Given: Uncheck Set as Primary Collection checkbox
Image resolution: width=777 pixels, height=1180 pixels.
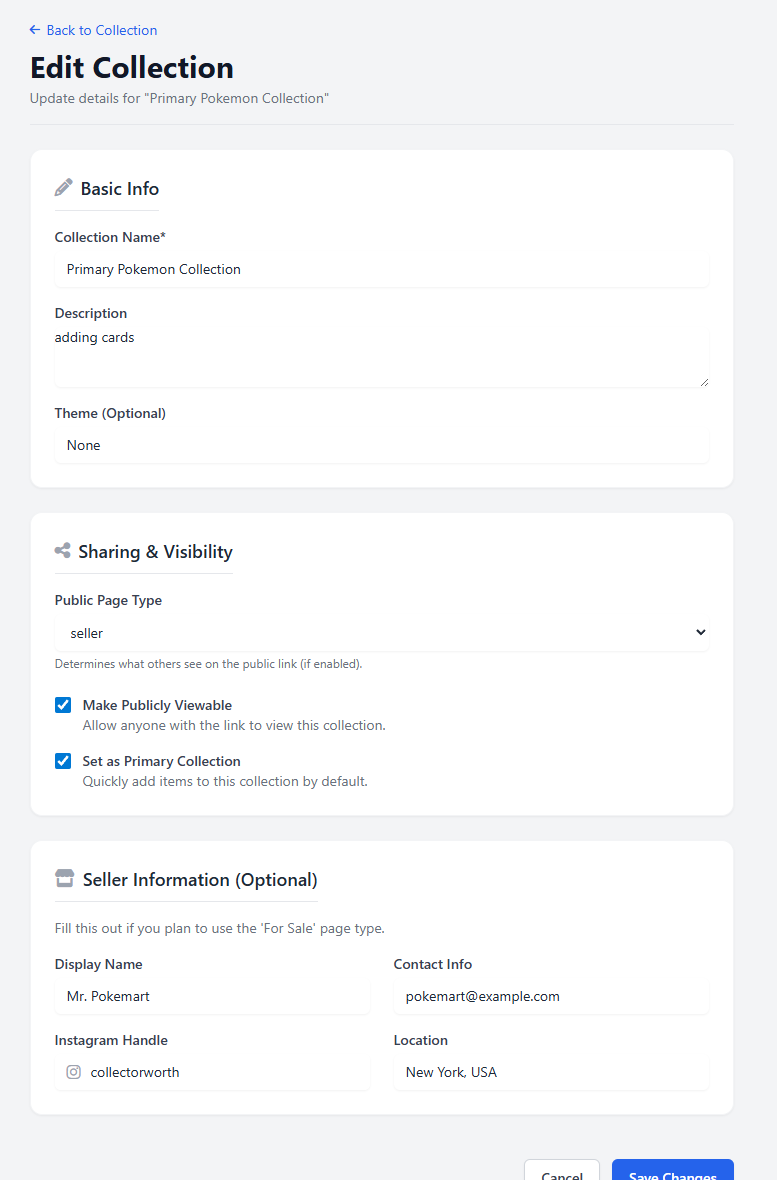Looking at the screenshot, I should pos(63,761).
